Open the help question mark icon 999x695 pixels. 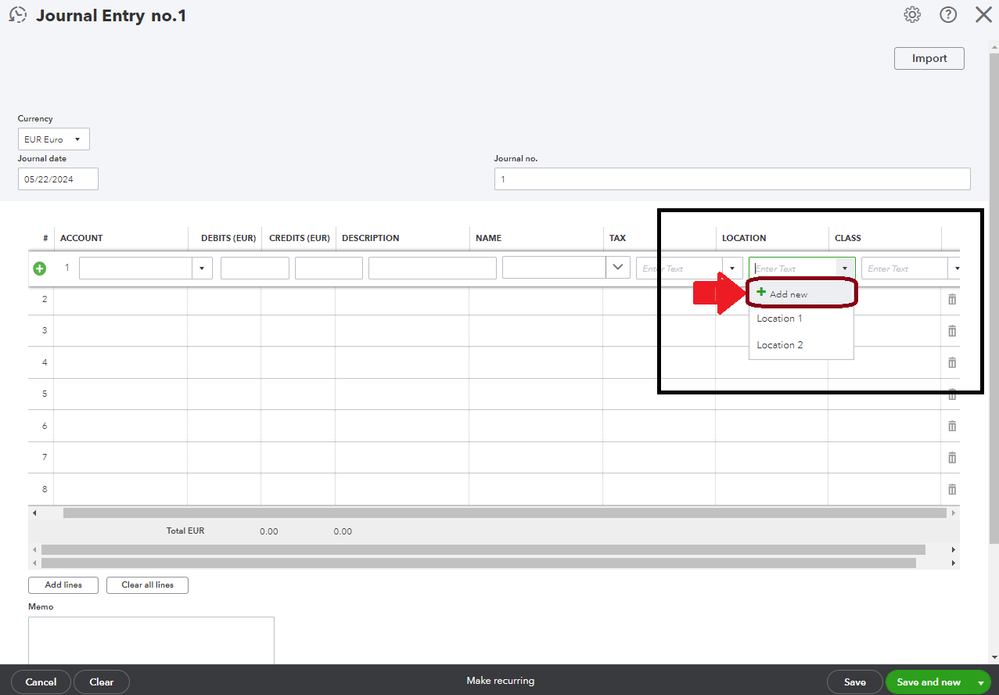coord(948,15)
